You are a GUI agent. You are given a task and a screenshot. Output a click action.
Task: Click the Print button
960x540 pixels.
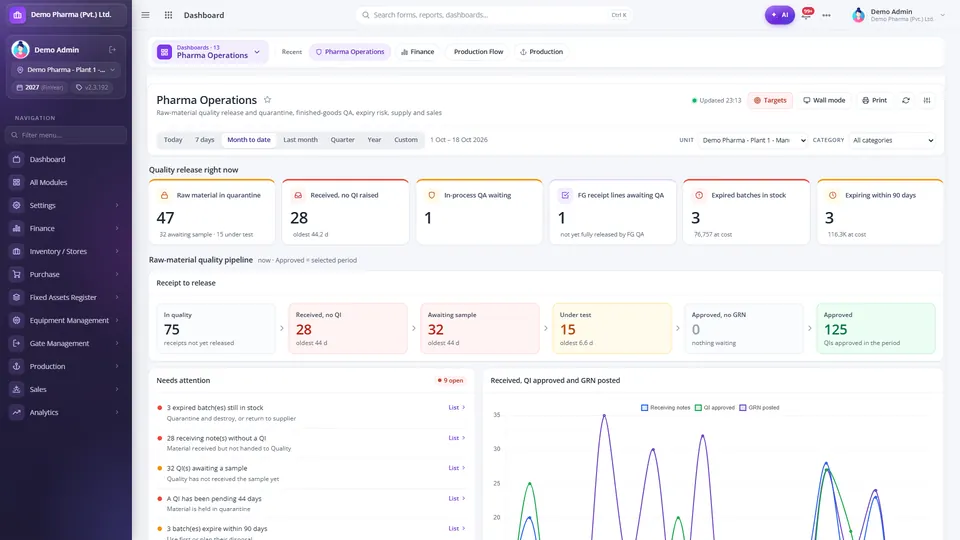(874, 100)
